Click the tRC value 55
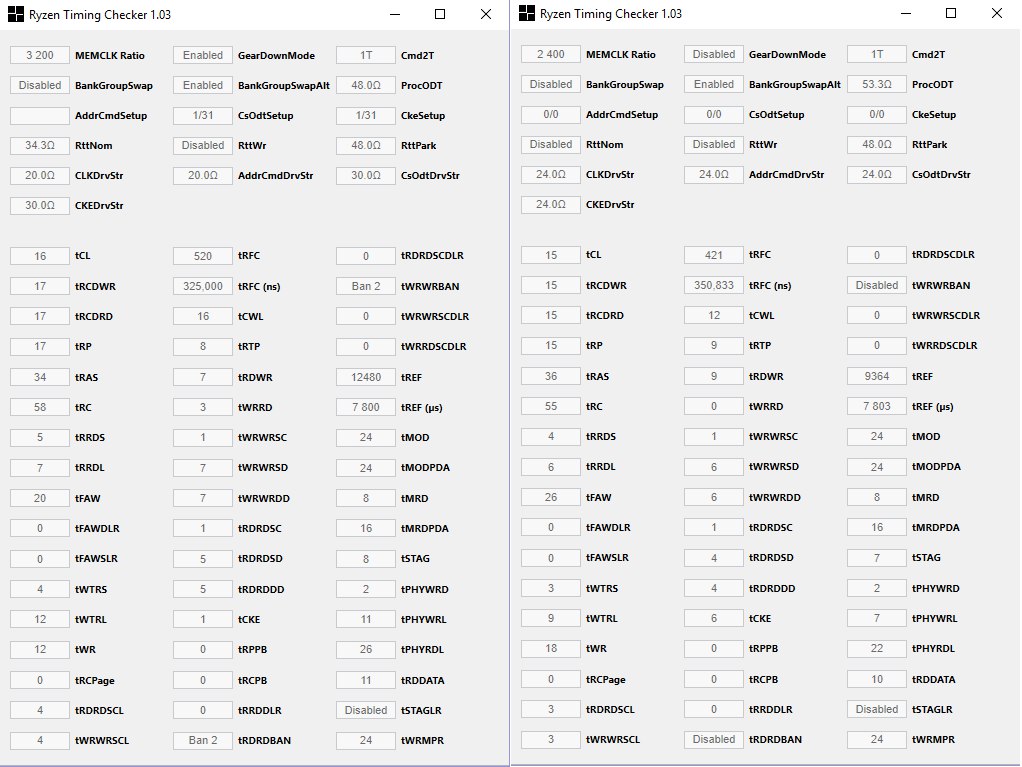This screenshot has width=1022, height=767. pos(551,406)
